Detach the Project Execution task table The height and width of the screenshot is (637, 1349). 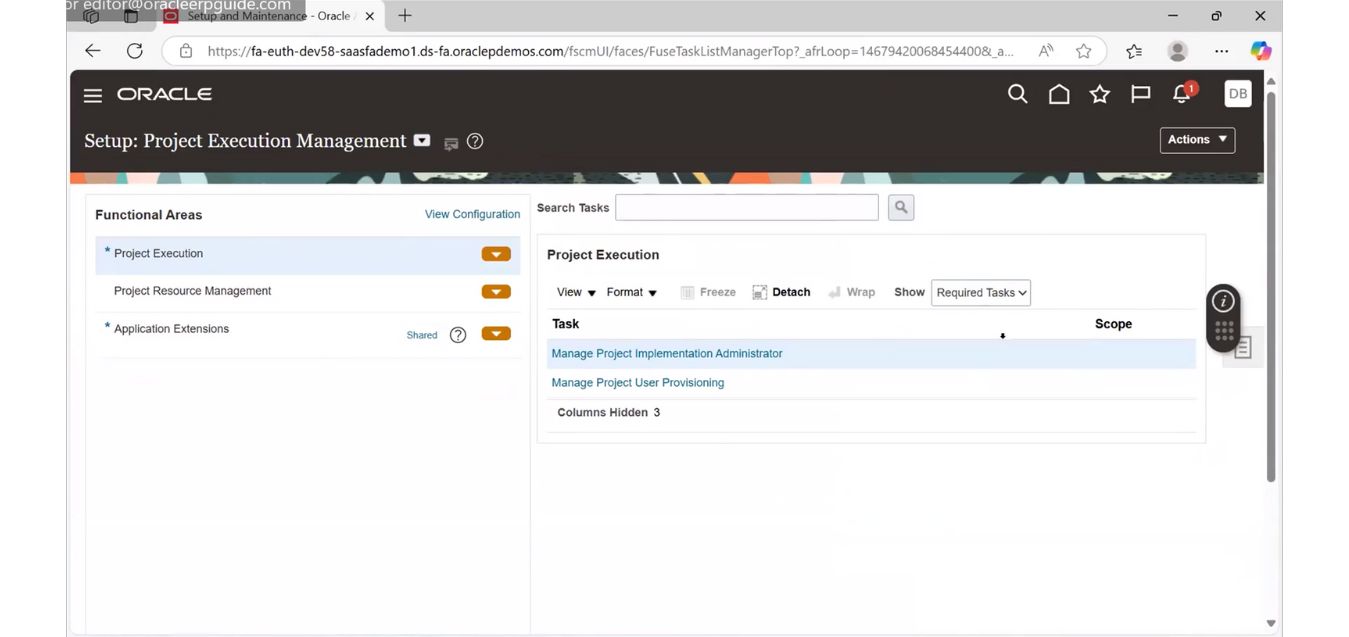(780, 292)
